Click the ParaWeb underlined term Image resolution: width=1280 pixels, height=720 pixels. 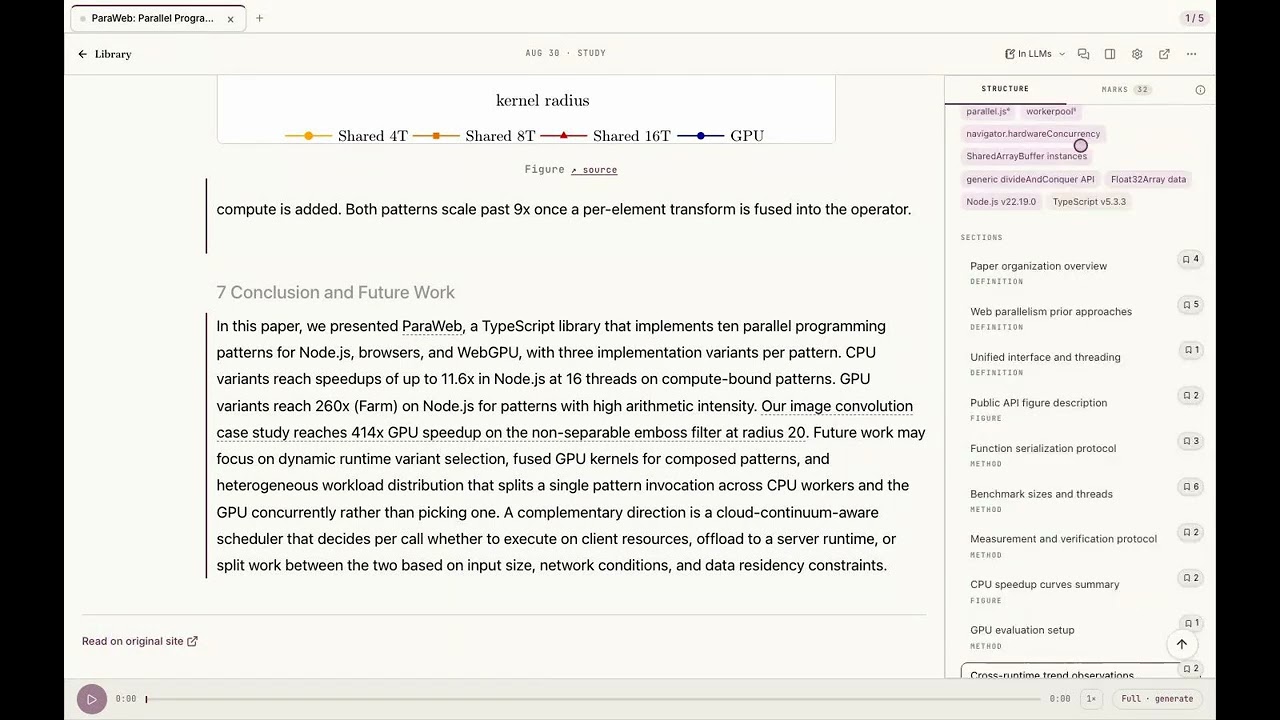coord(432,326)
